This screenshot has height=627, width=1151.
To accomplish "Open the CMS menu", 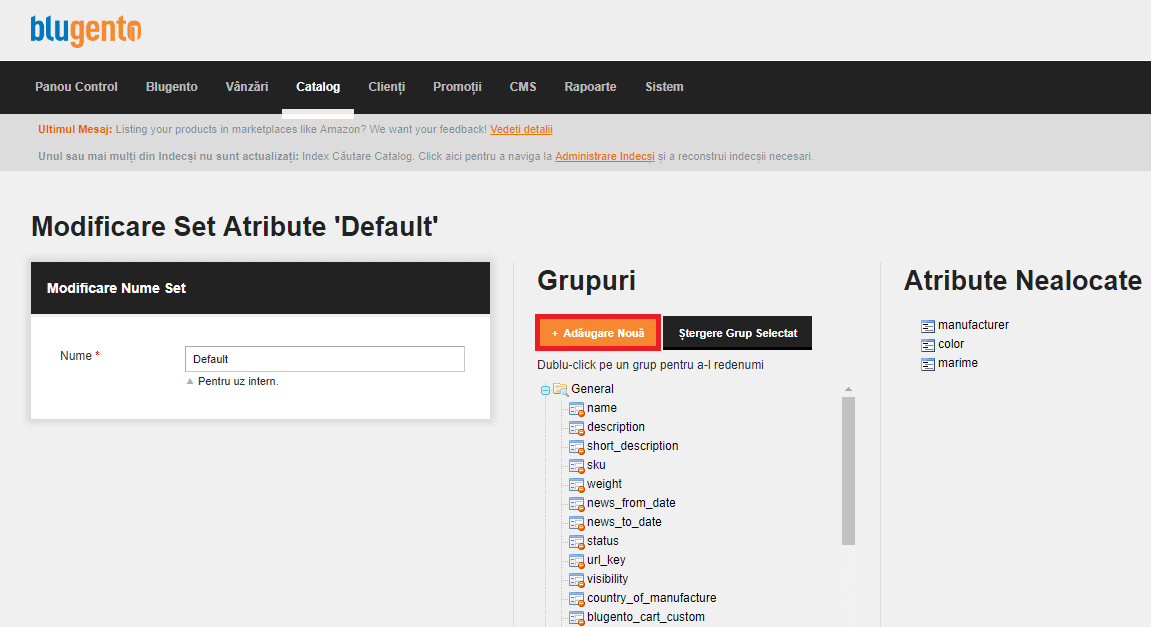I will (523, 87).
